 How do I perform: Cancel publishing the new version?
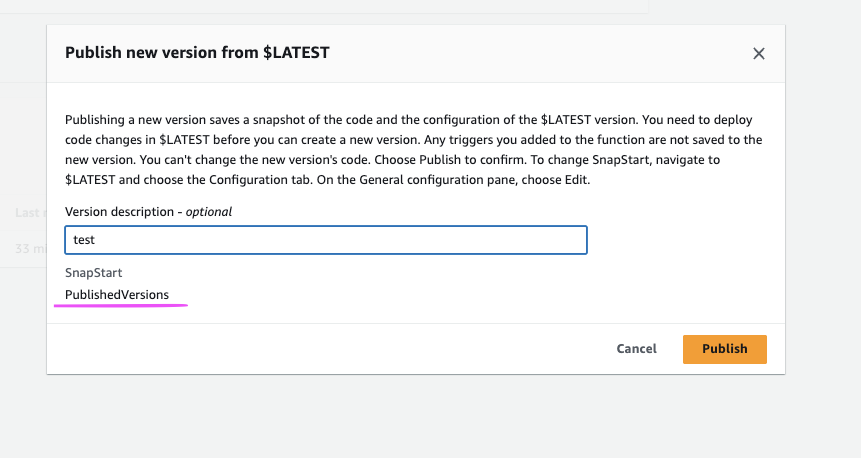tap(636, 349)
